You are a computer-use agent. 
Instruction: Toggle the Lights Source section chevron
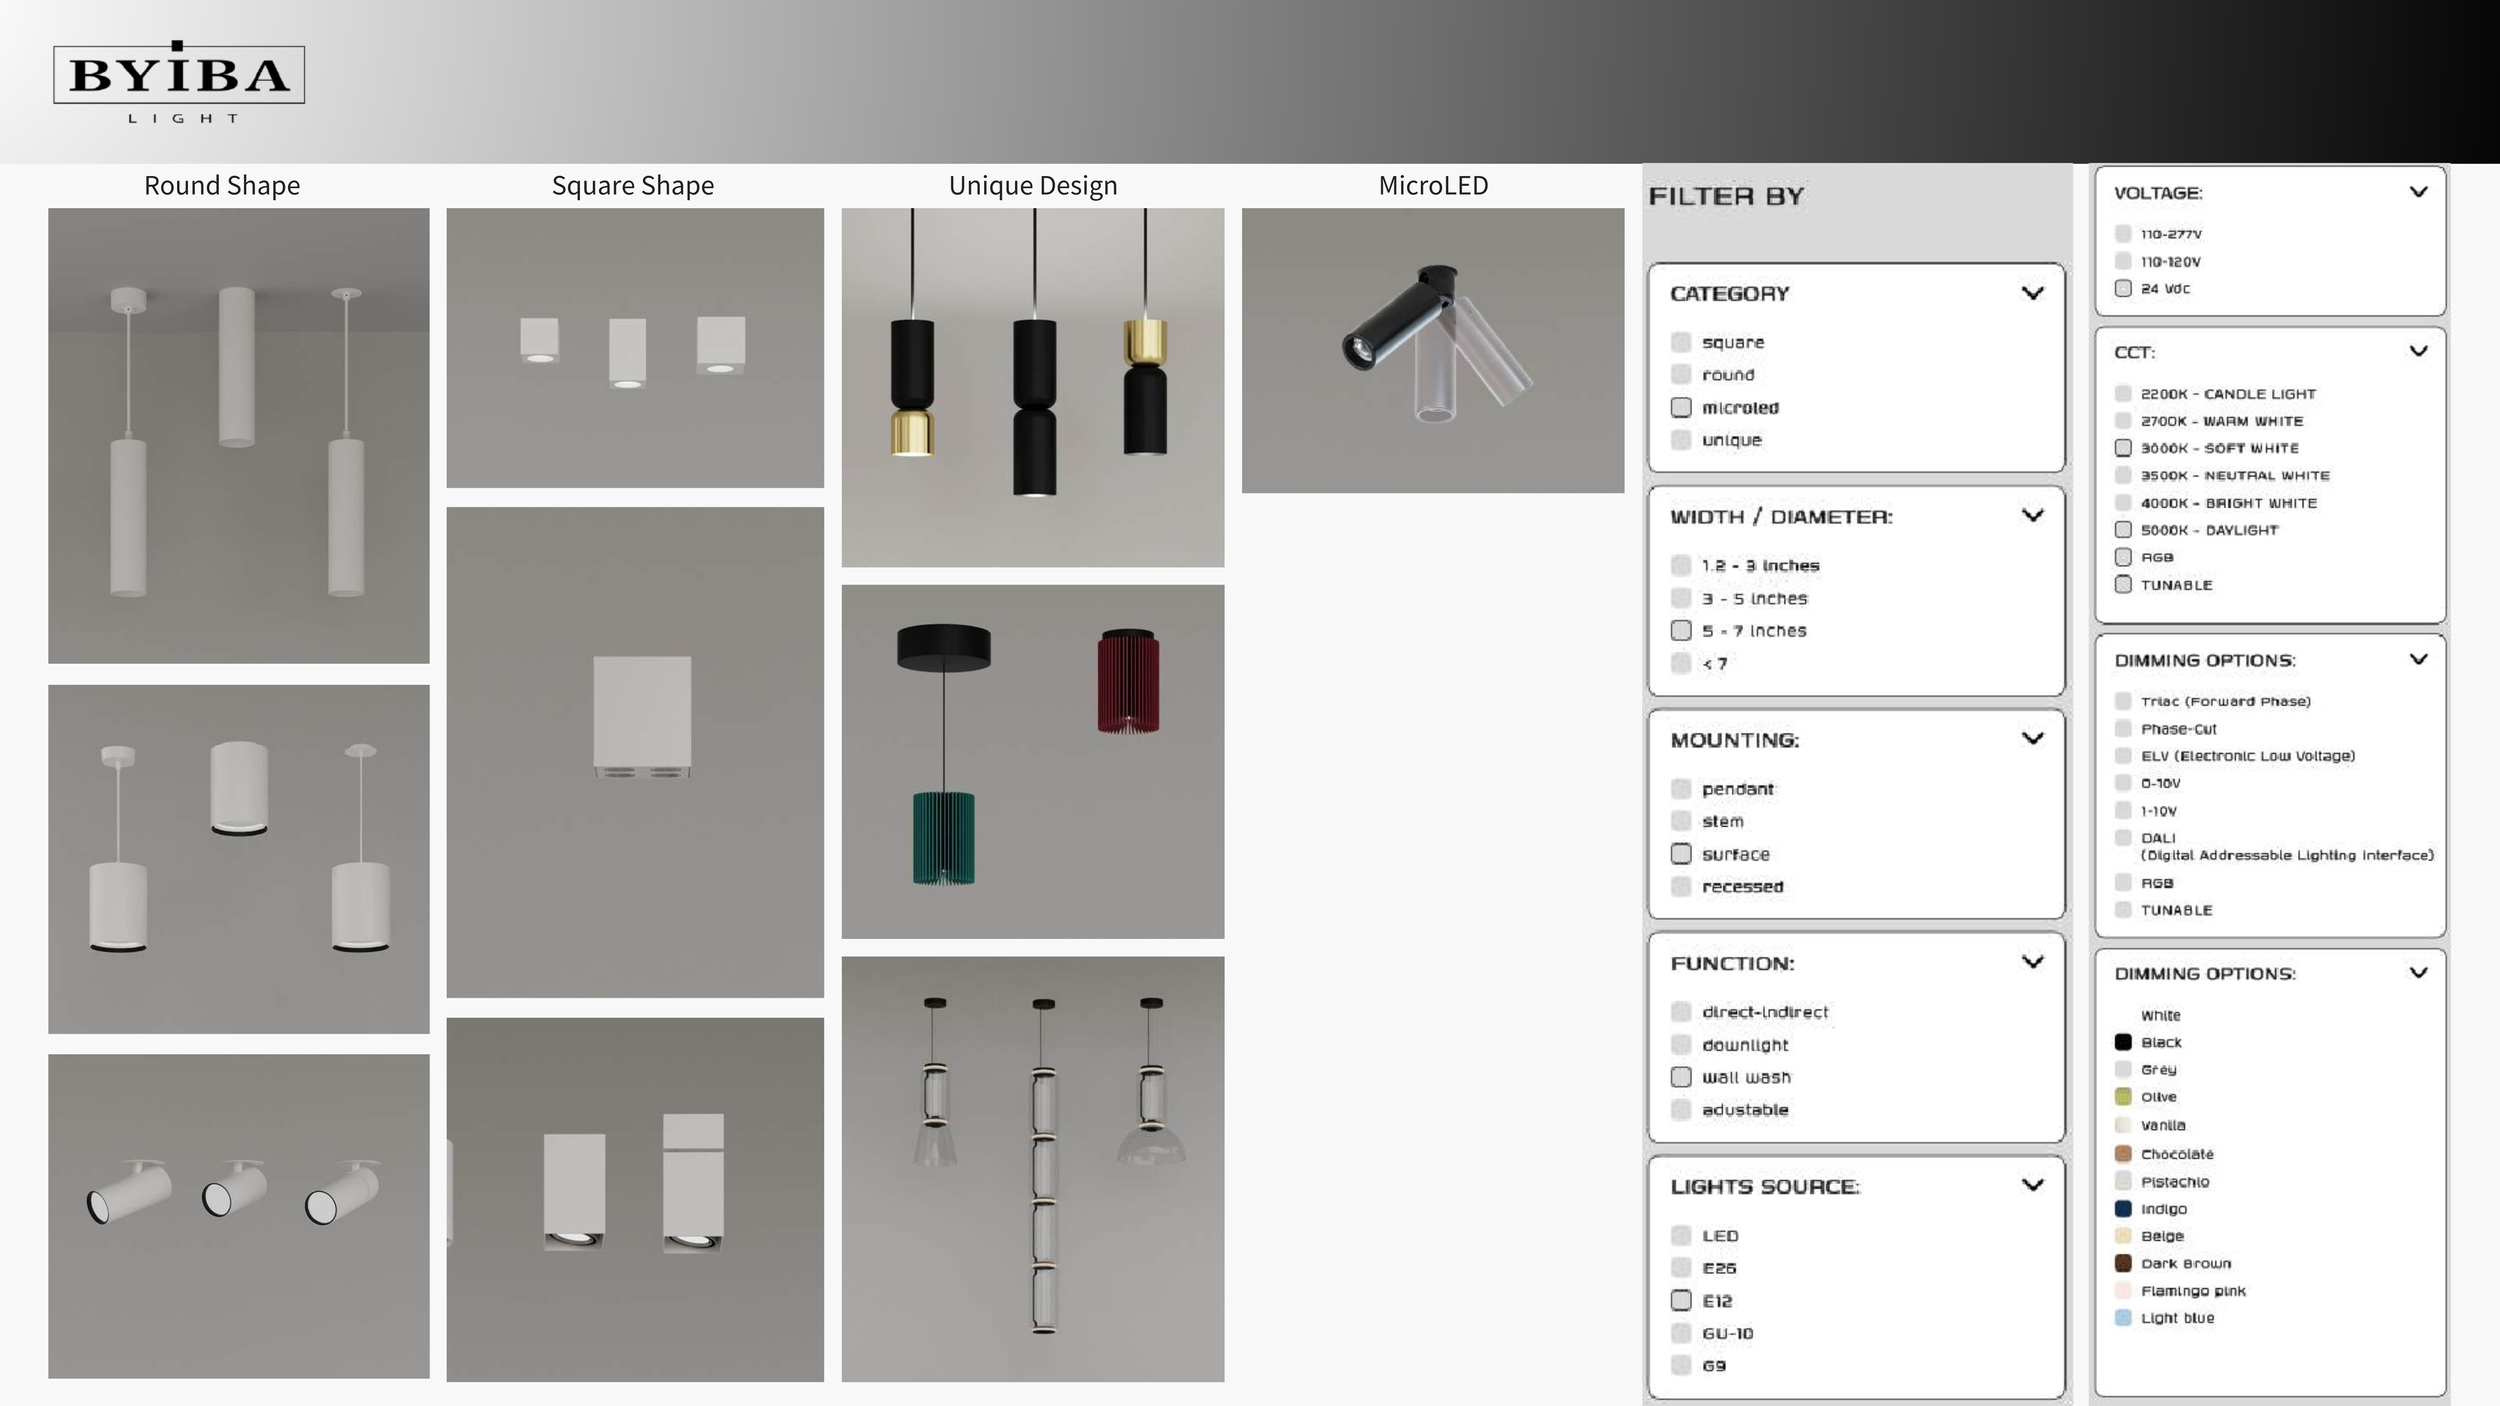coord(2032,1185)
